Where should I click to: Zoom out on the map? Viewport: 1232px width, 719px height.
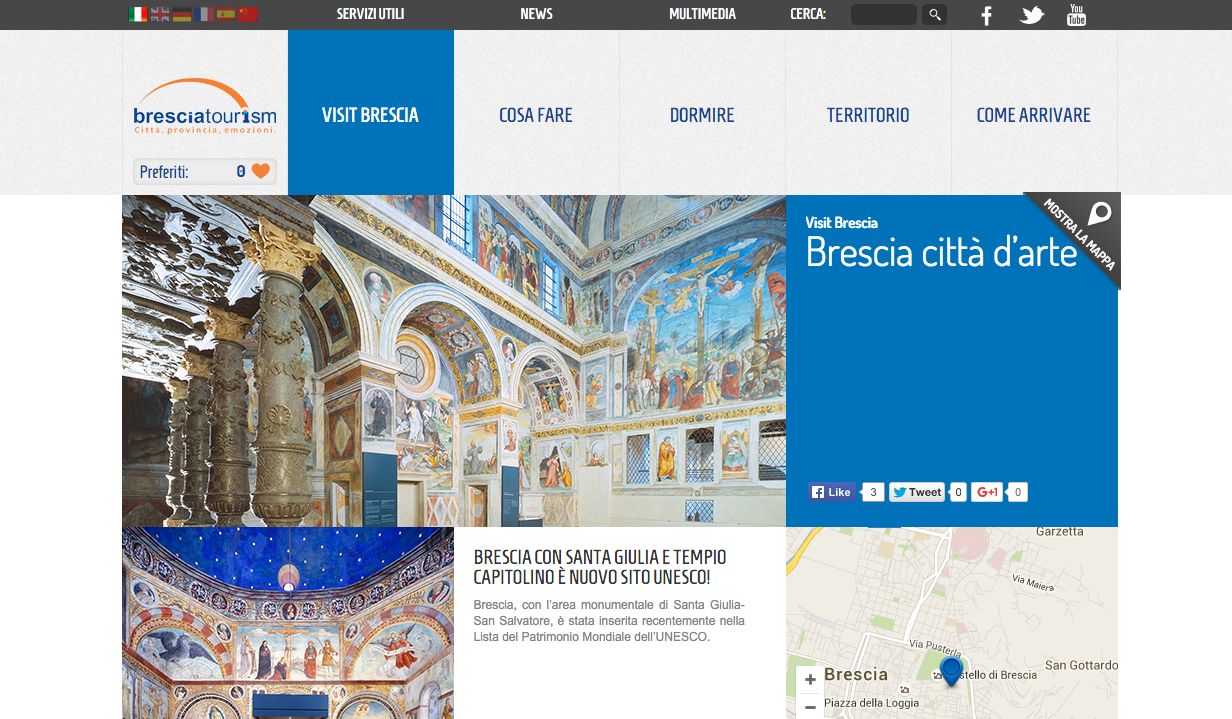tap(810, 706)
